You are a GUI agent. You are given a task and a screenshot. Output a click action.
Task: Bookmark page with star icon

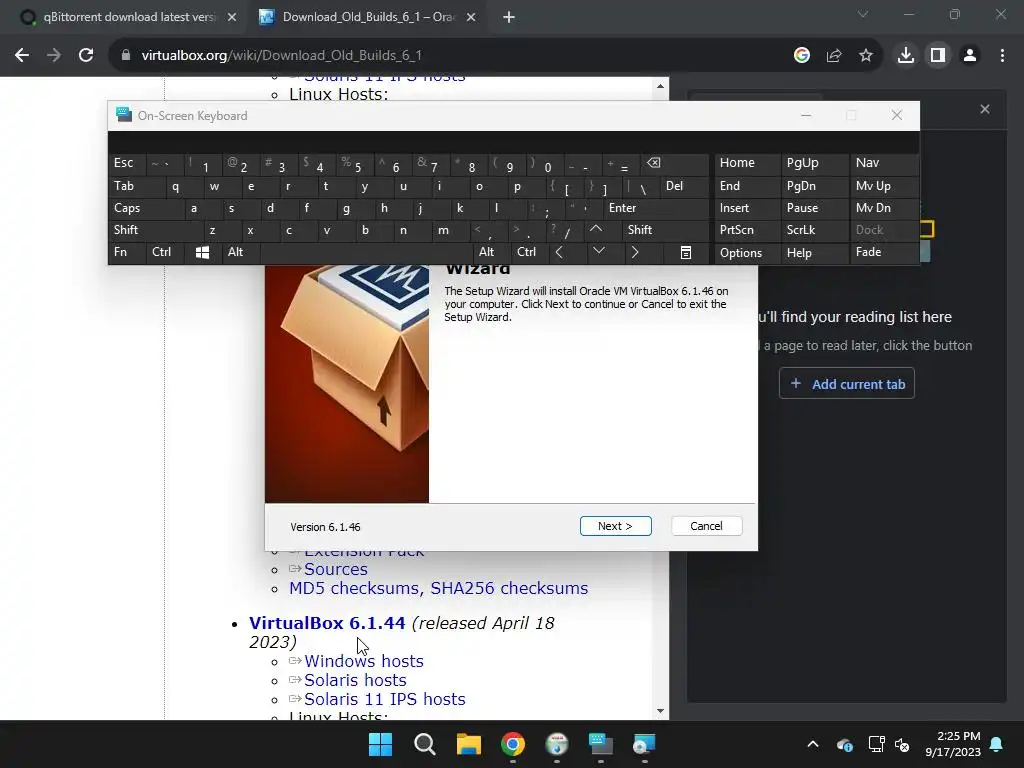(x=866, y=56)
